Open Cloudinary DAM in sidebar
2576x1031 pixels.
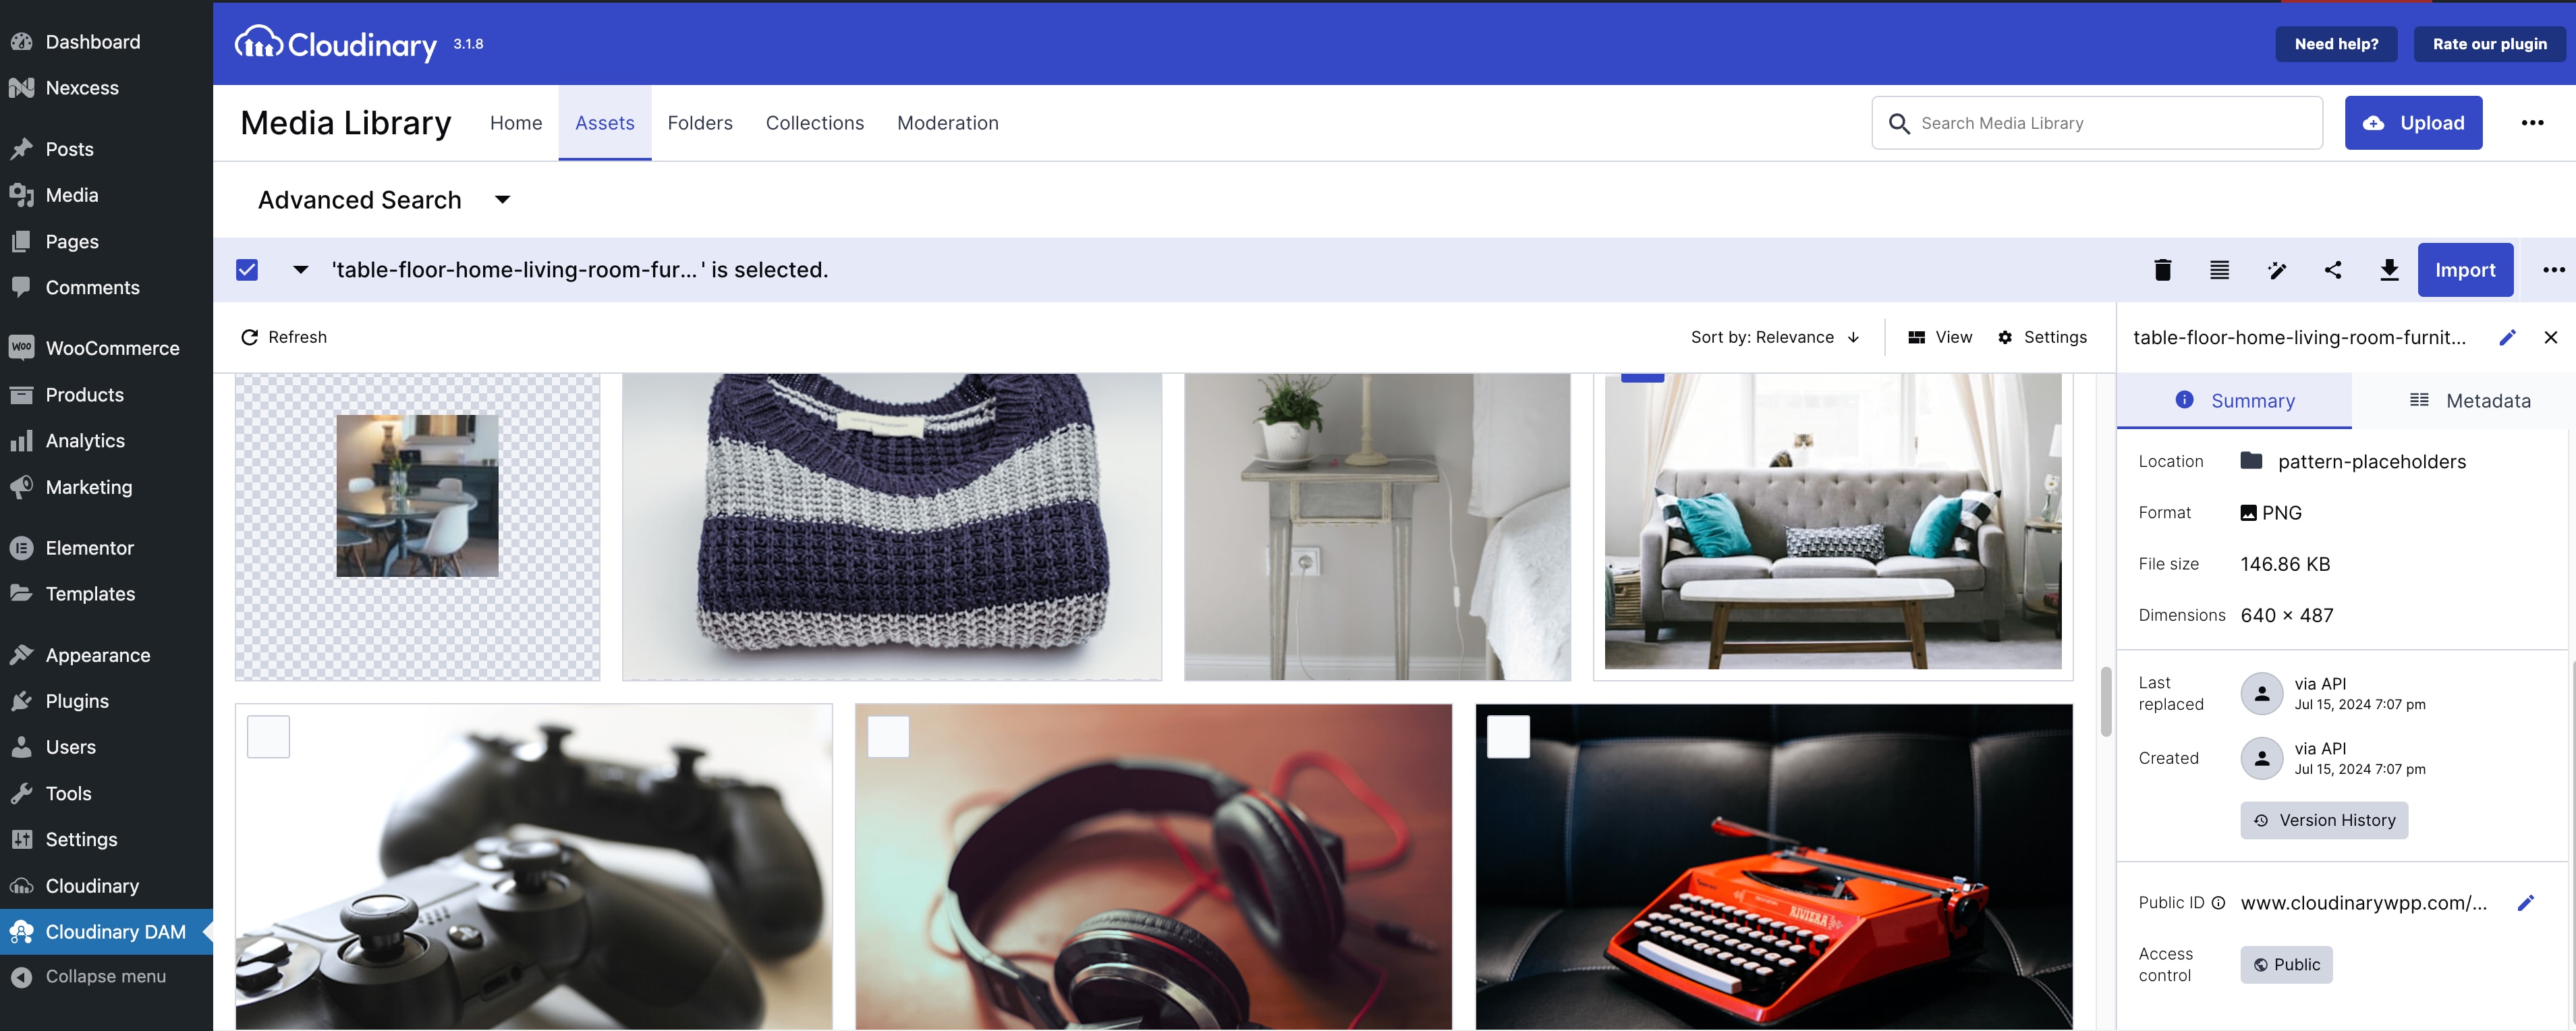coord(106,932)
